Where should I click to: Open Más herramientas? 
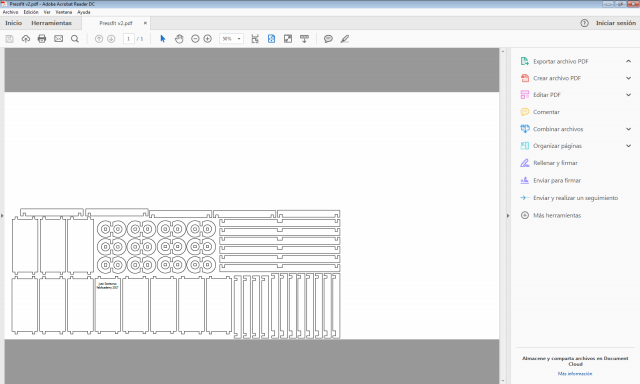pos(557,215)
